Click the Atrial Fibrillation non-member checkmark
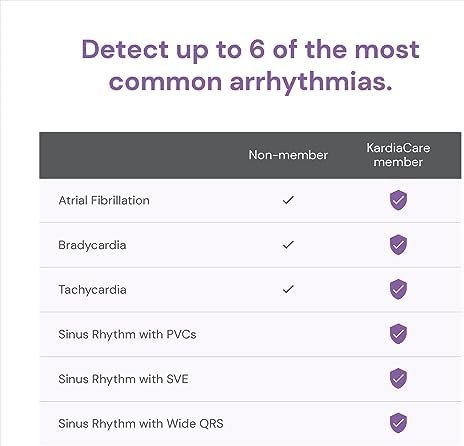The image size is (464, 446). (x=288, y=200)
